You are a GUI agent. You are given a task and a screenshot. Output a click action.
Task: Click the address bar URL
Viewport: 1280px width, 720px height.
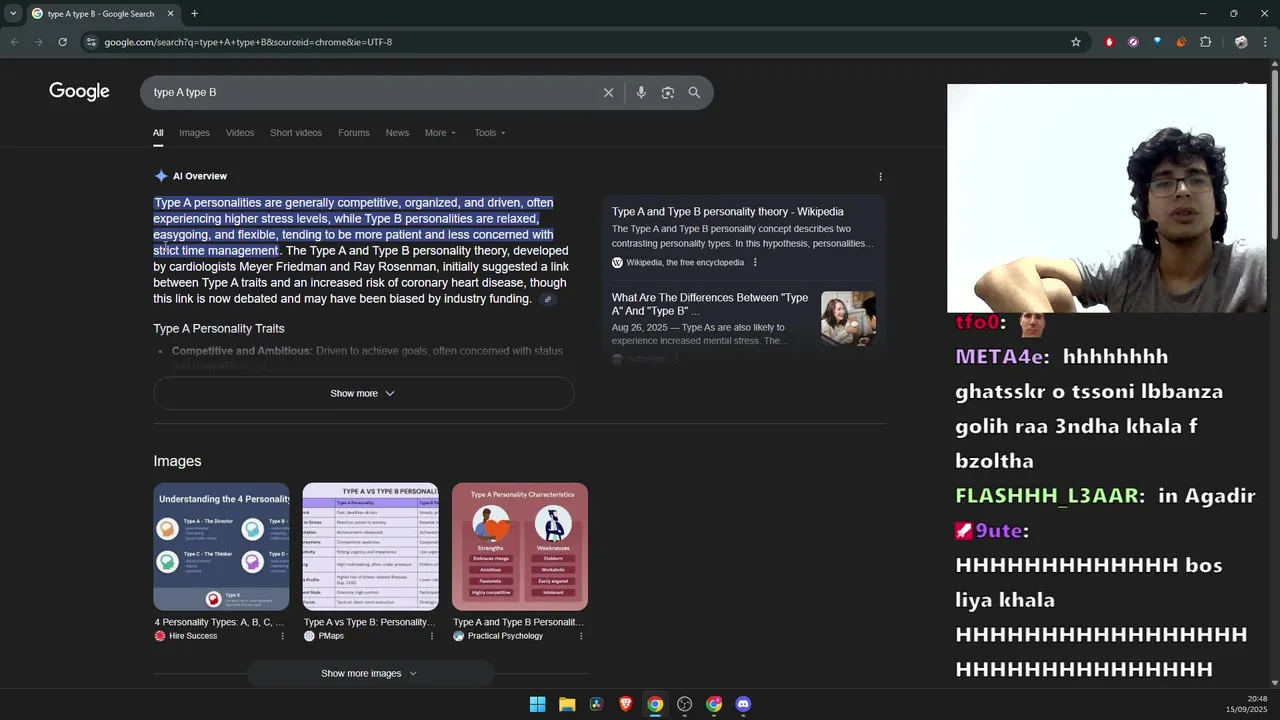(x=248, y=42)
